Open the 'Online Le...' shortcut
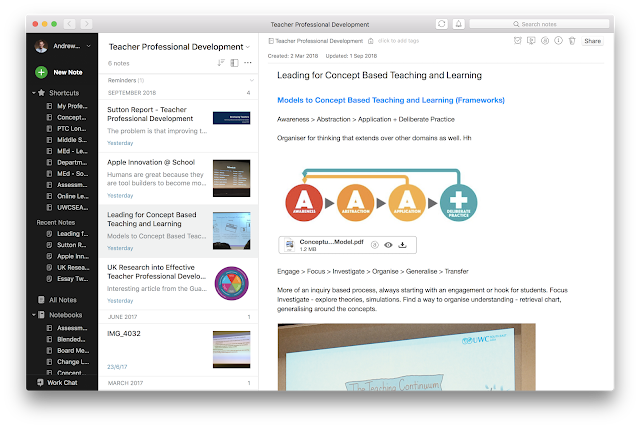 click(68, 196)
